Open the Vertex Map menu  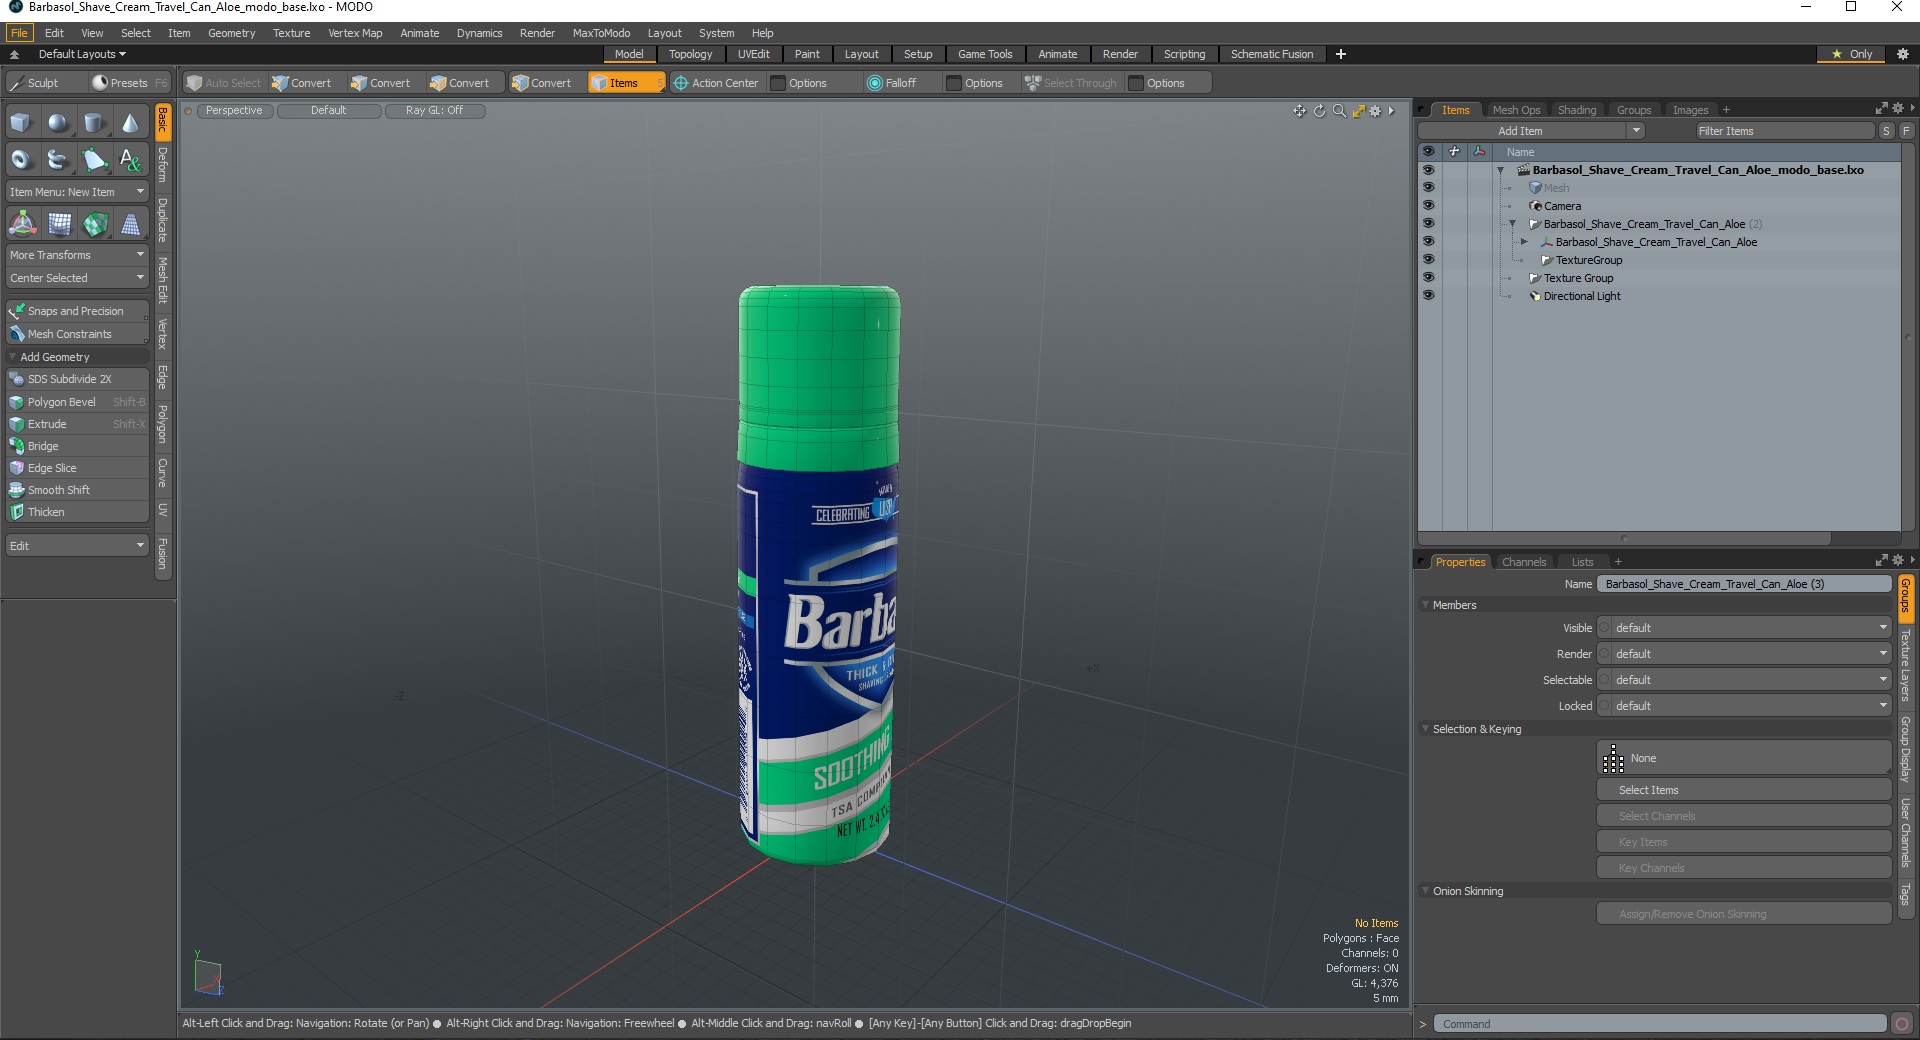pos(355,33)
